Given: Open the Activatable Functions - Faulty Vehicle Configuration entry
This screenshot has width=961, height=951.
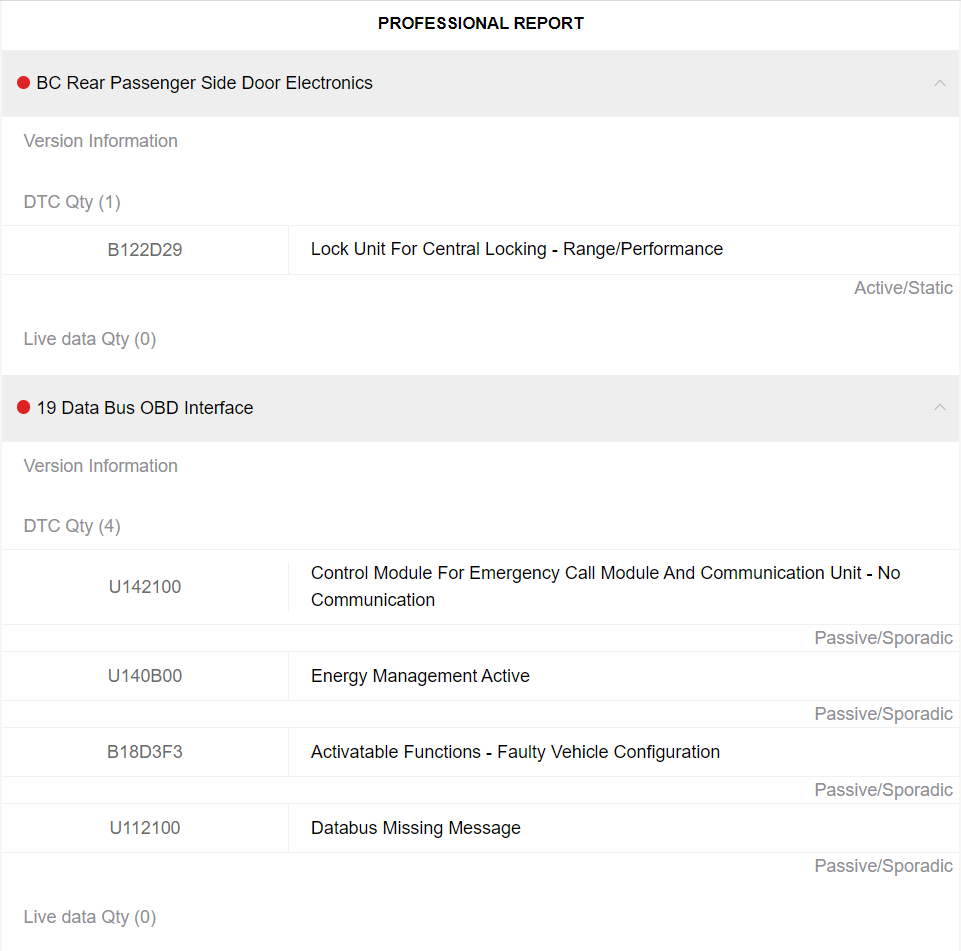Looking at the screenshot, I should point(514,752).
